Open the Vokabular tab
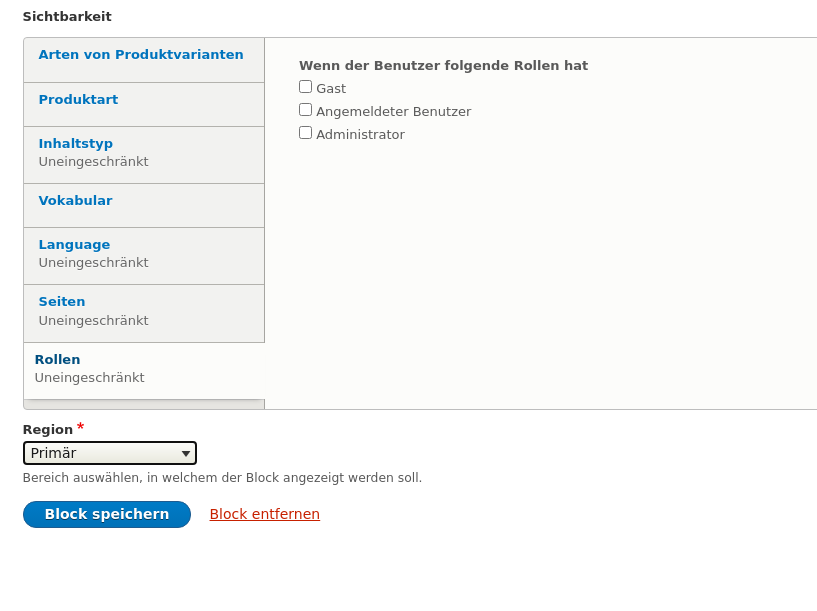Screen dimensions: 817x611 point(75,201)
